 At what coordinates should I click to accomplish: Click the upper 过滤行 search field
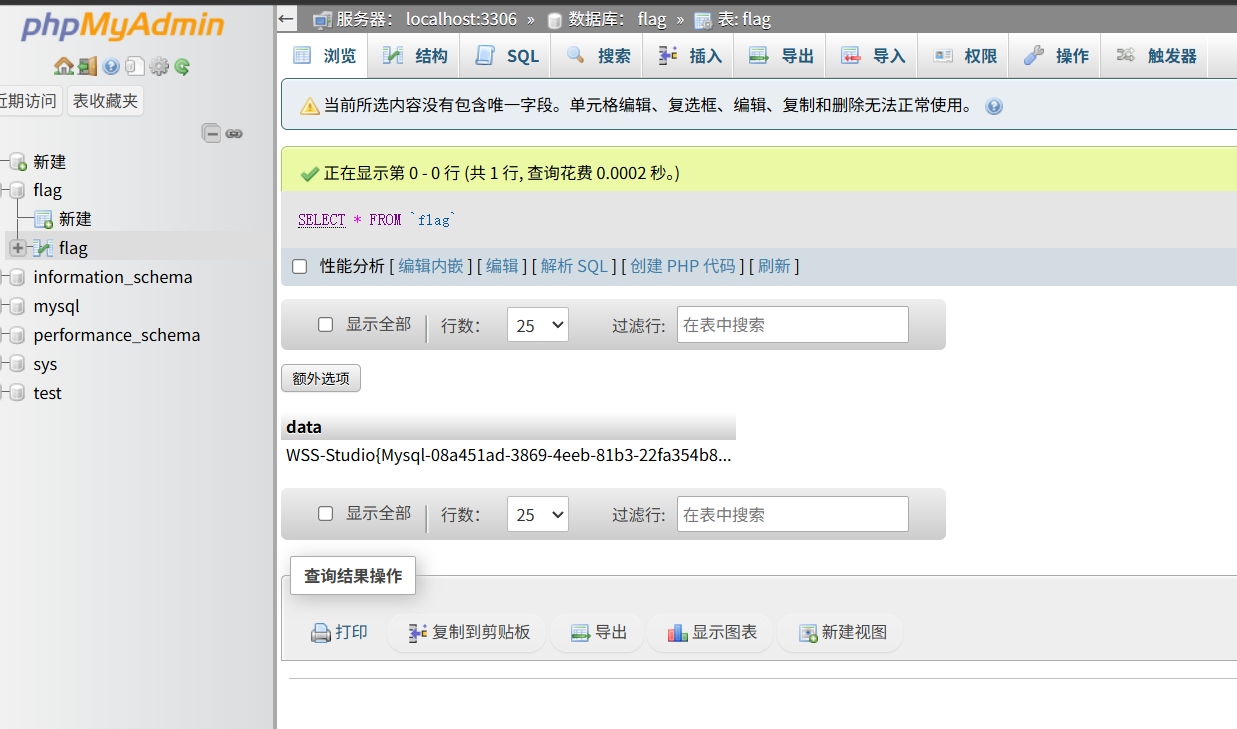[793, 325]
